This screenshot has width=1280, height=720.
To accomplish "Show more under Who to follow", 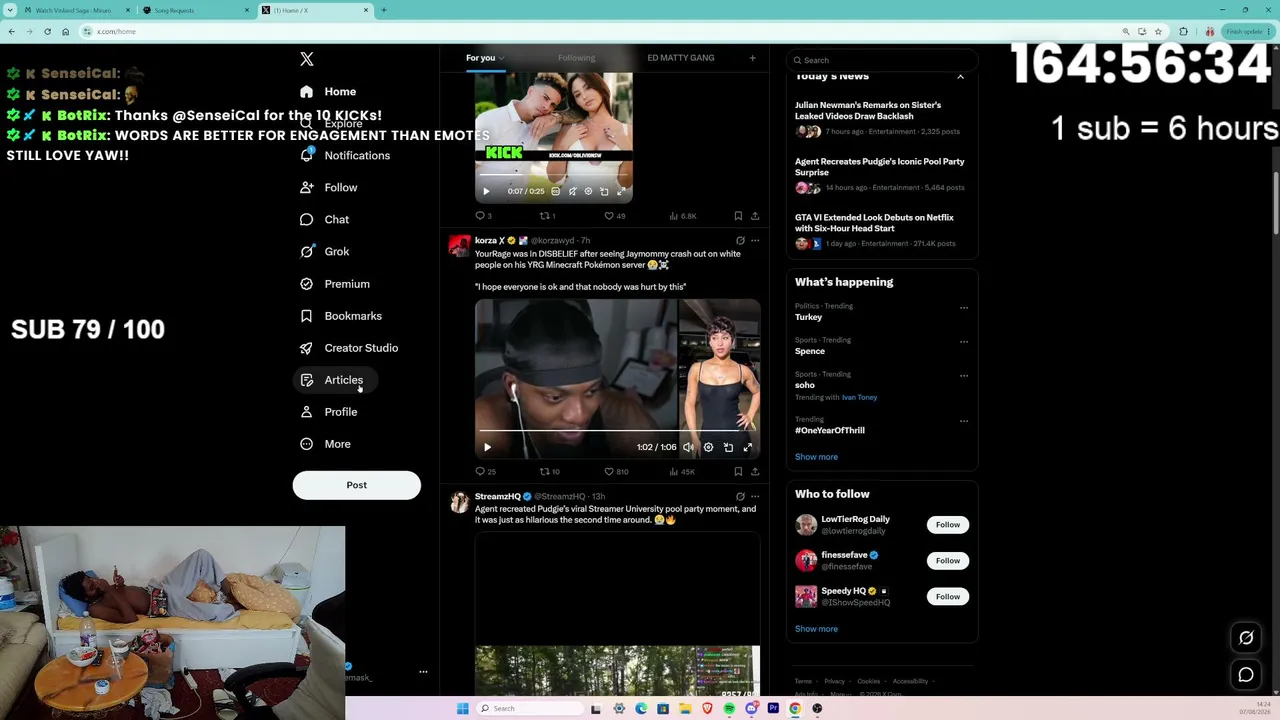I will click(x=816, y=629).
